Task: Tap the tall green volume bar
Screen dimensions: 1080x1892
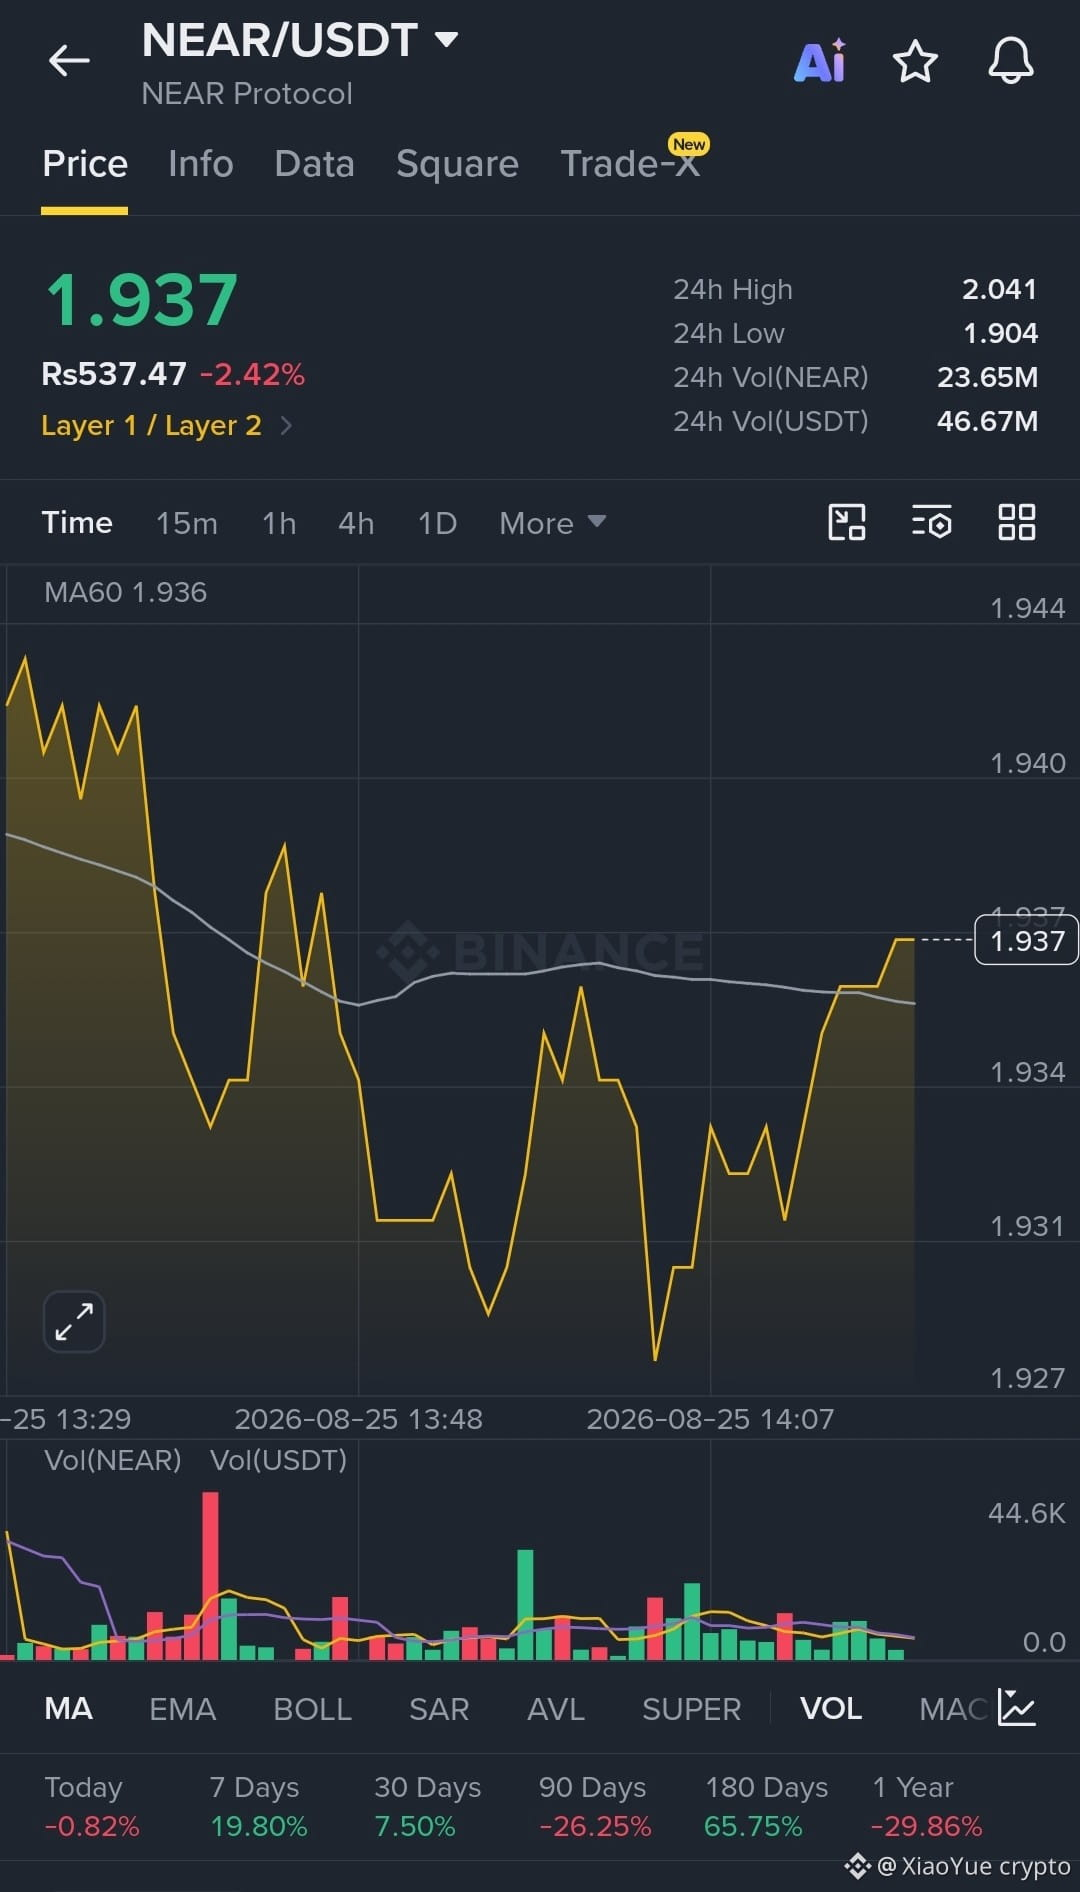Action: (525, 1604)
